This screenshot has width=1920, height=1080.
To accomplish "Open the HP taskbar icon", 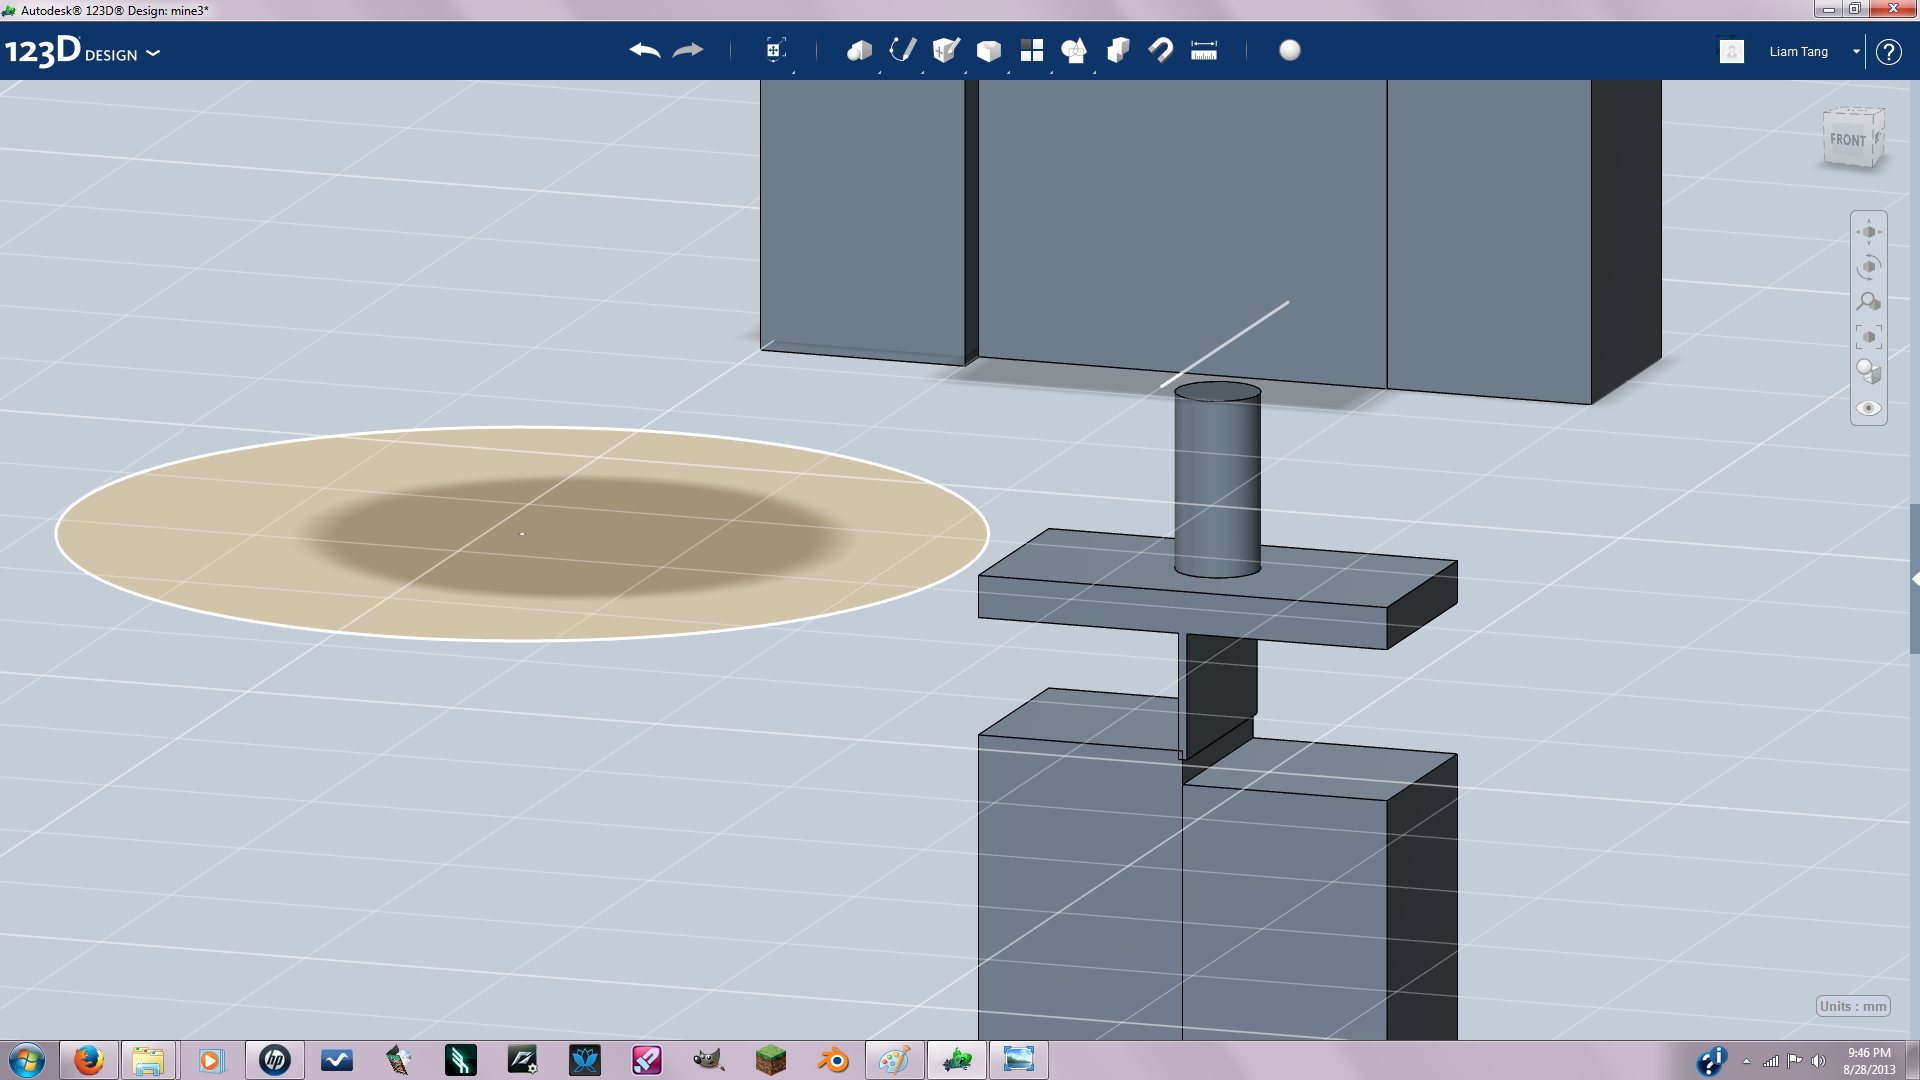I will [x=275, y=1060].
